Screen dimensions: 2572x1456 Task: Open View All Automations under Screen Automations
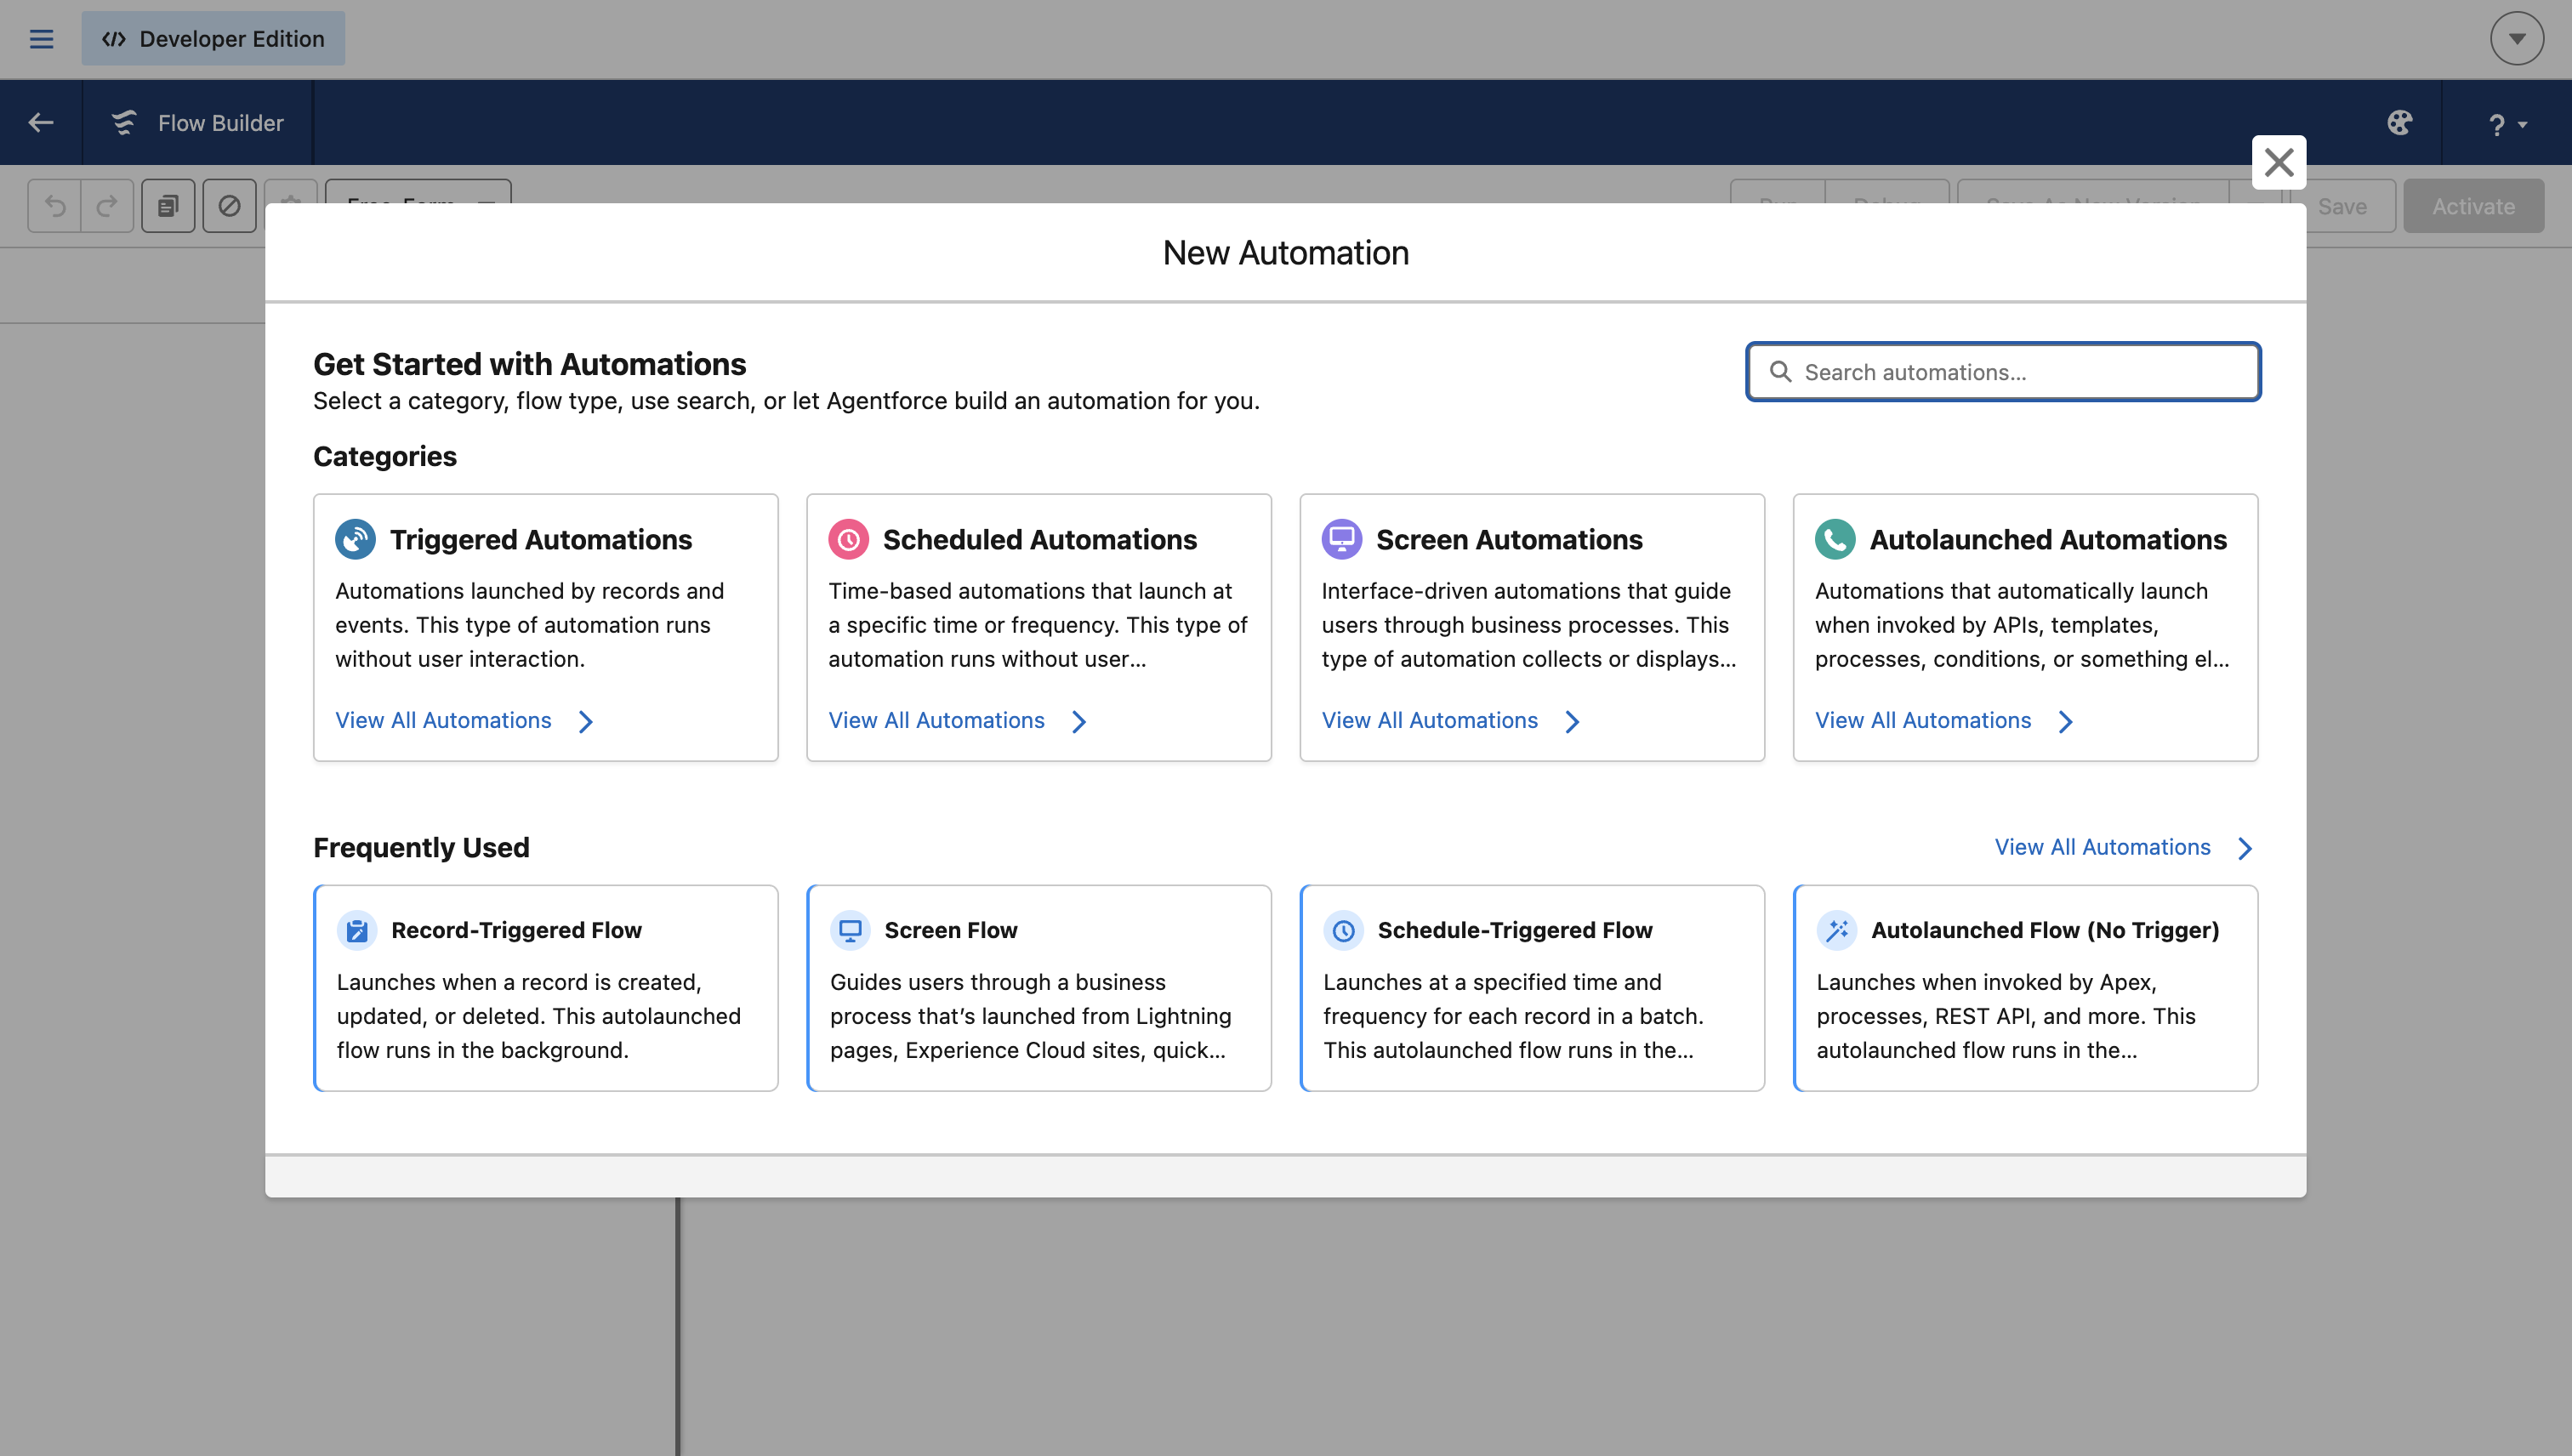pyautogui.click(x=1430, y=720)
